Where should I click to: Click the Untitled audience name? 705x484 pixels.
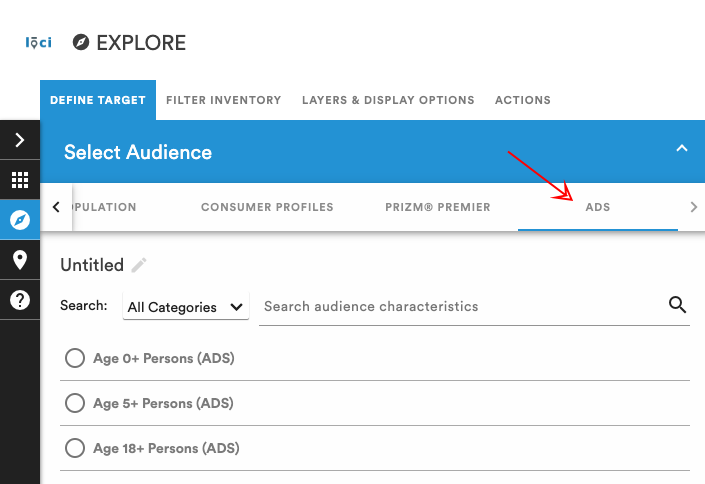(92, 265)
